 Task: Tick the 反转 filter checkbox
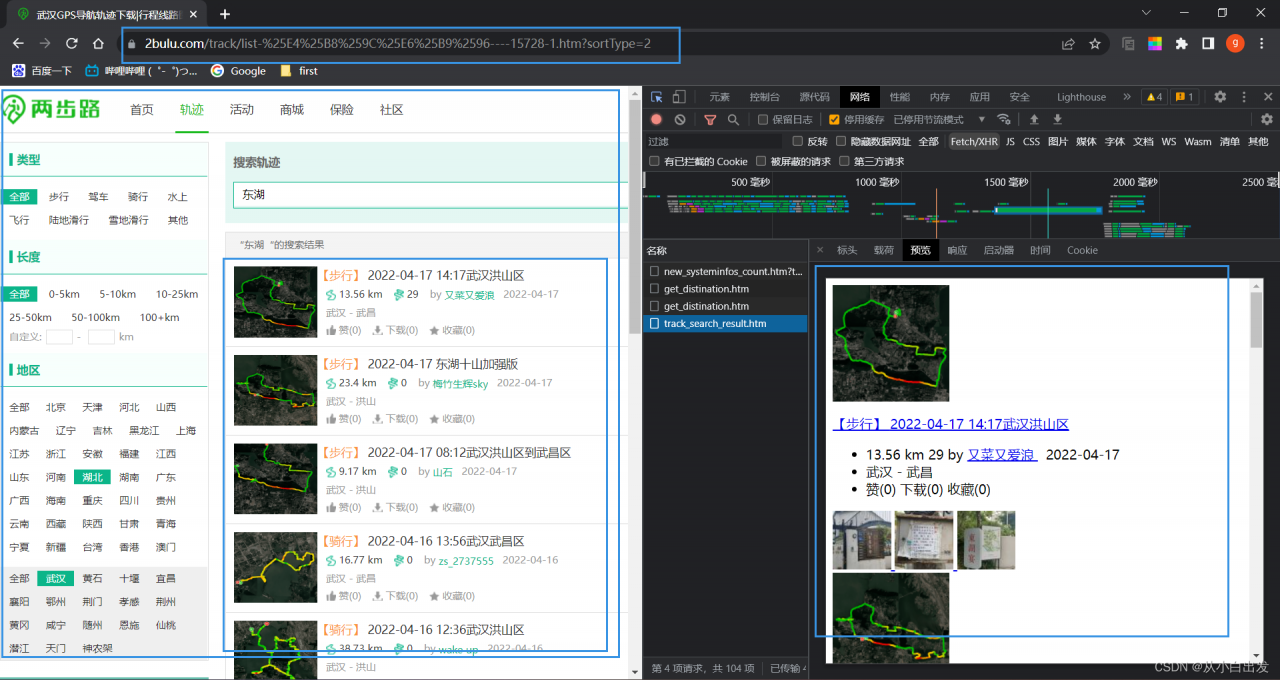click(798, 141)
